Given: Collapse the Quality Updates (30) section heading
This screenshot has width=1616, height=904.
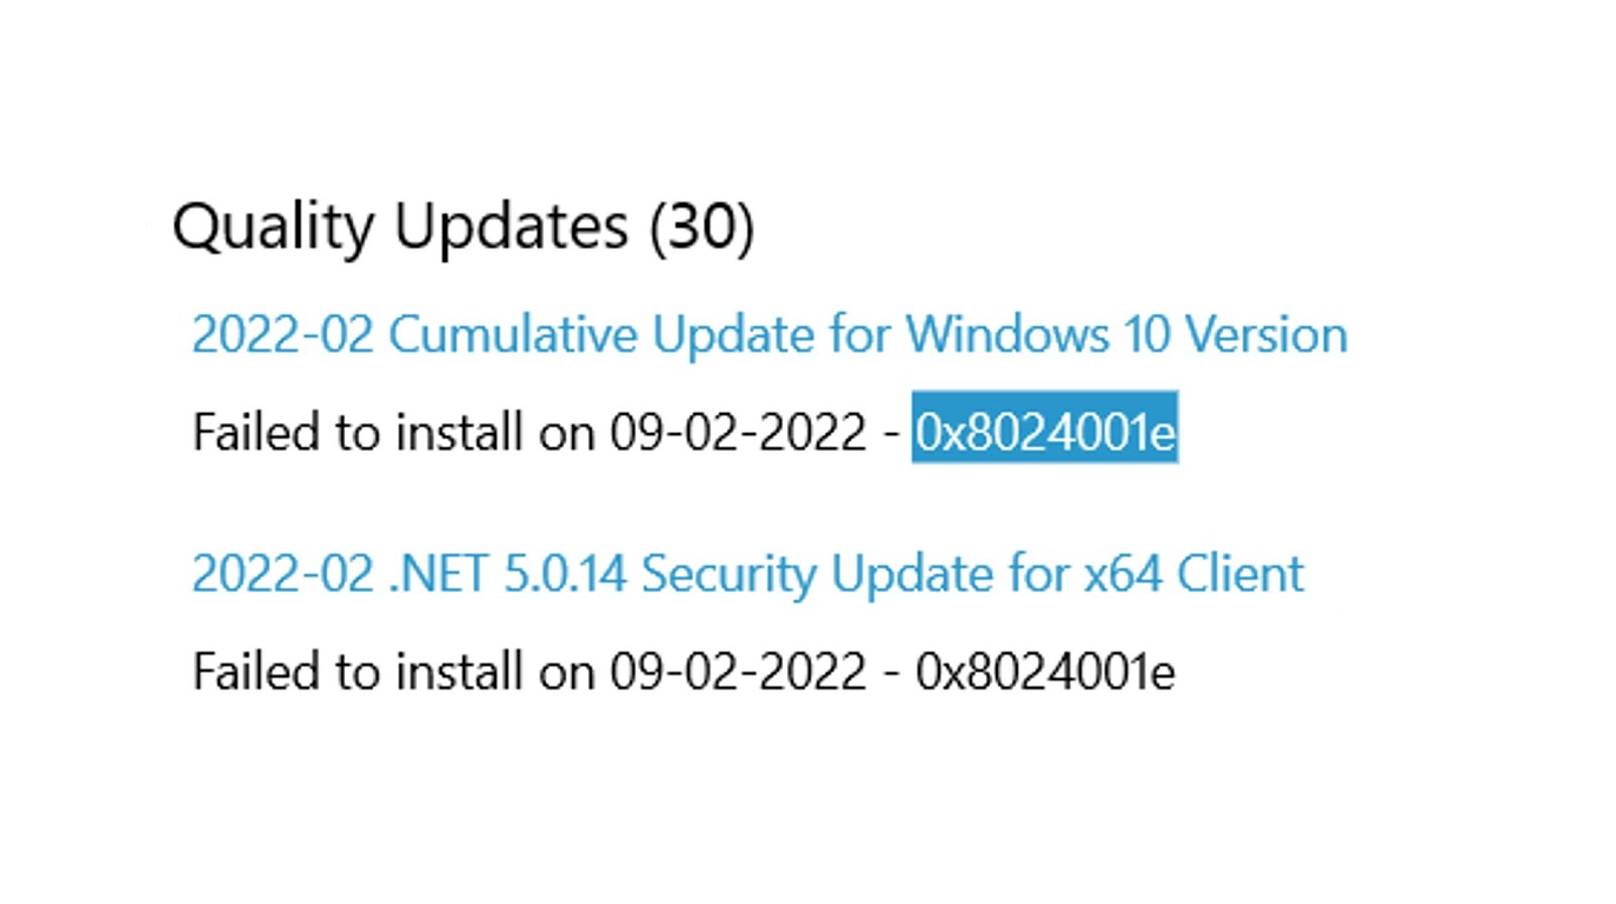Looking at the screenshot, I should pyautogui.click(x=462, y=226).
